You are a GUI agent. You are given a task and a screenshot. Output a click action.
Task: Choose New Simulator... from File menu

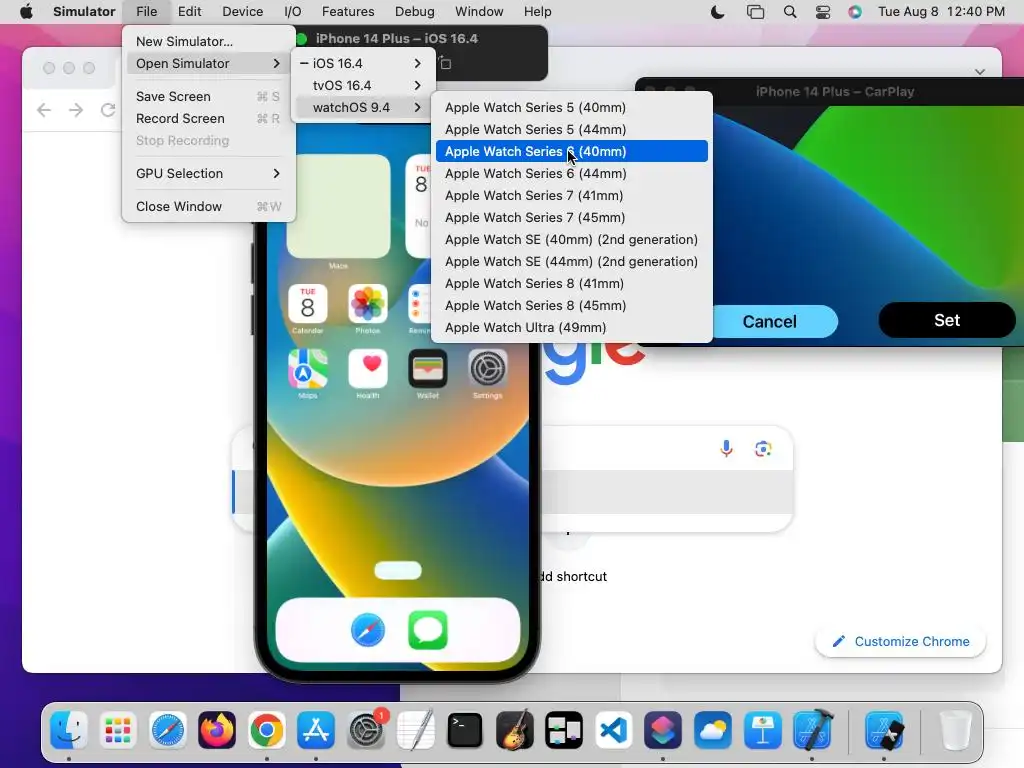208,41
